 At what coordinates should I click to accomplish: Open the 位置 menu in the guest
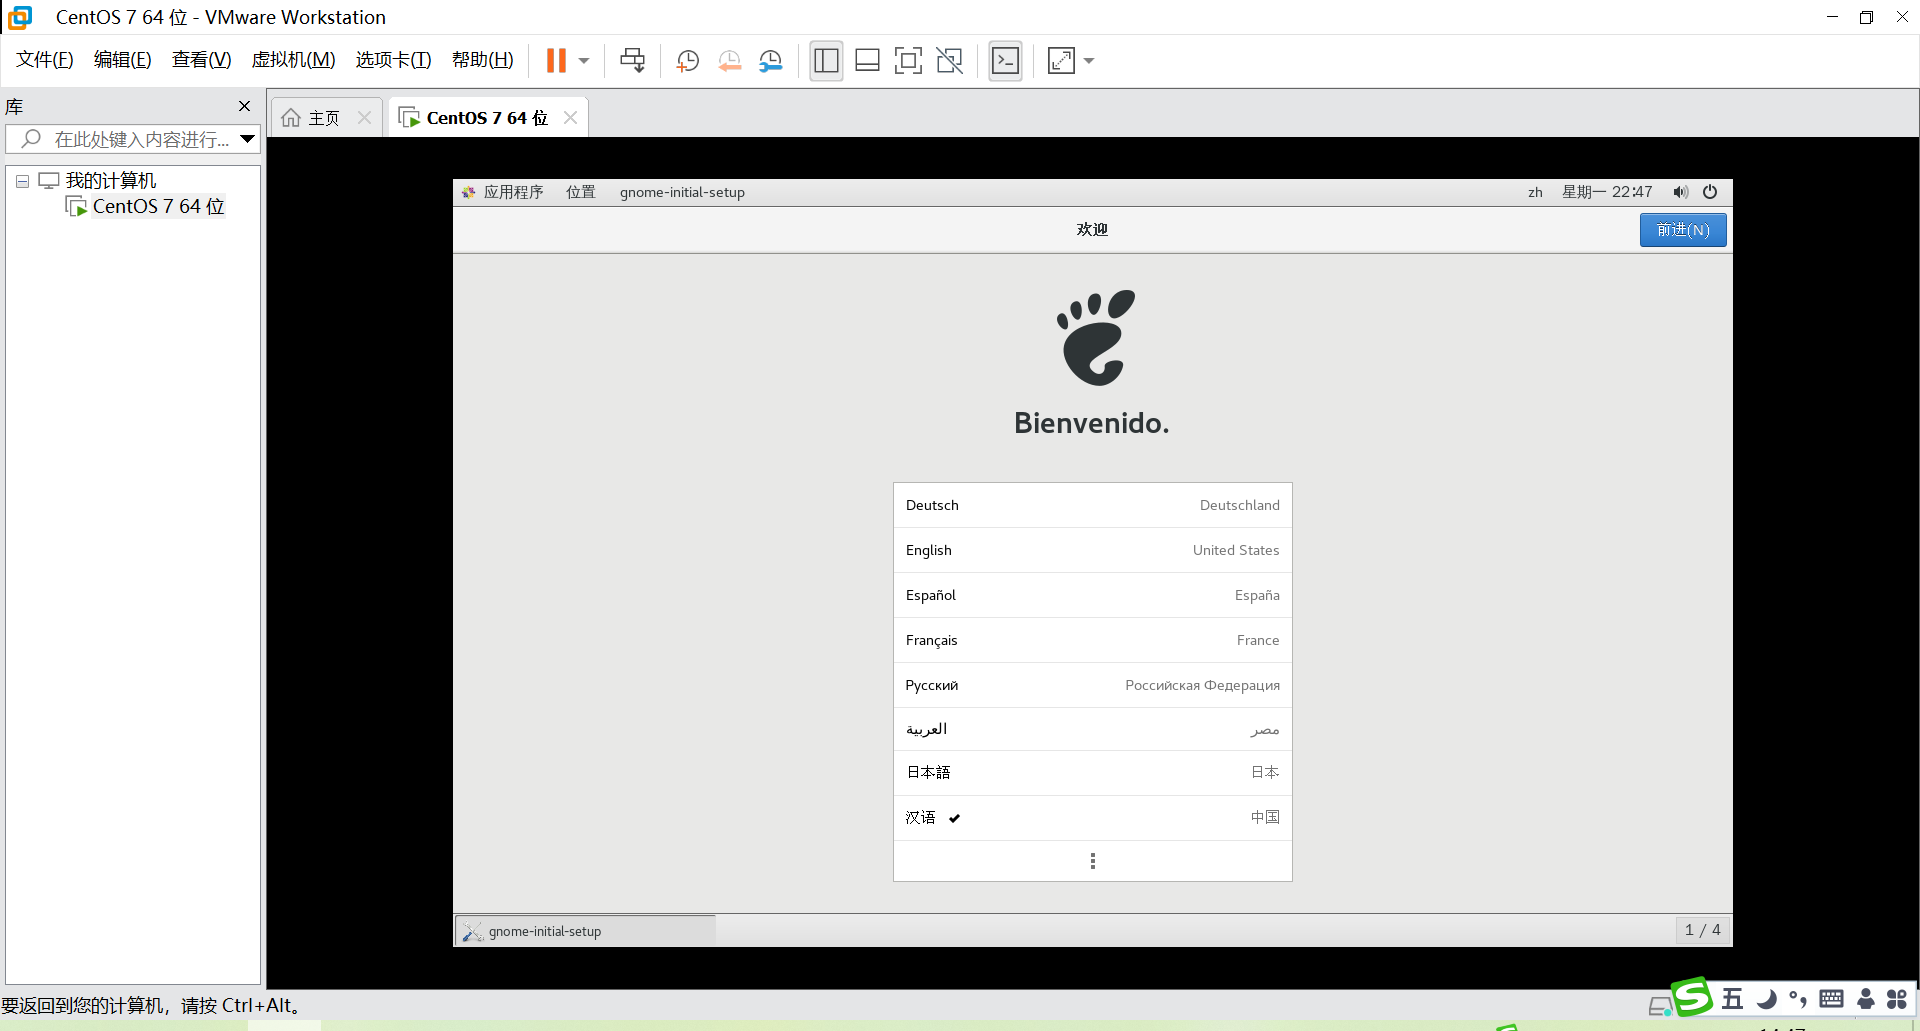[x=581, y=192]
